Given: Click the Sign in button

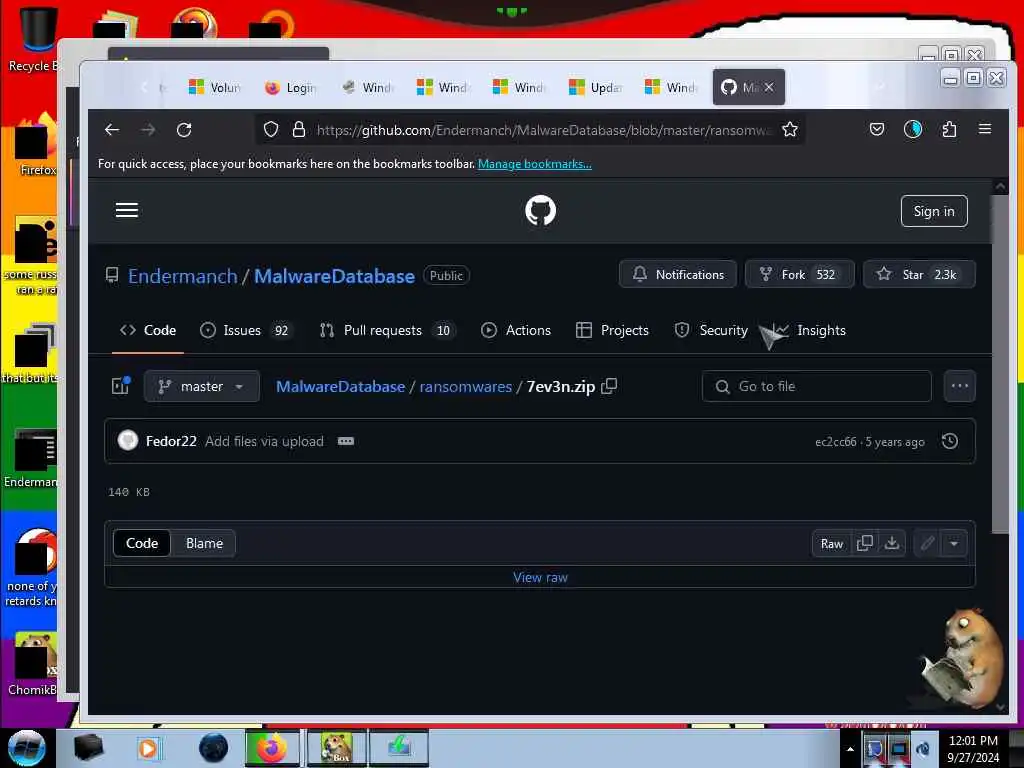Looking at the screenshot, I should (x=934, y=211).
